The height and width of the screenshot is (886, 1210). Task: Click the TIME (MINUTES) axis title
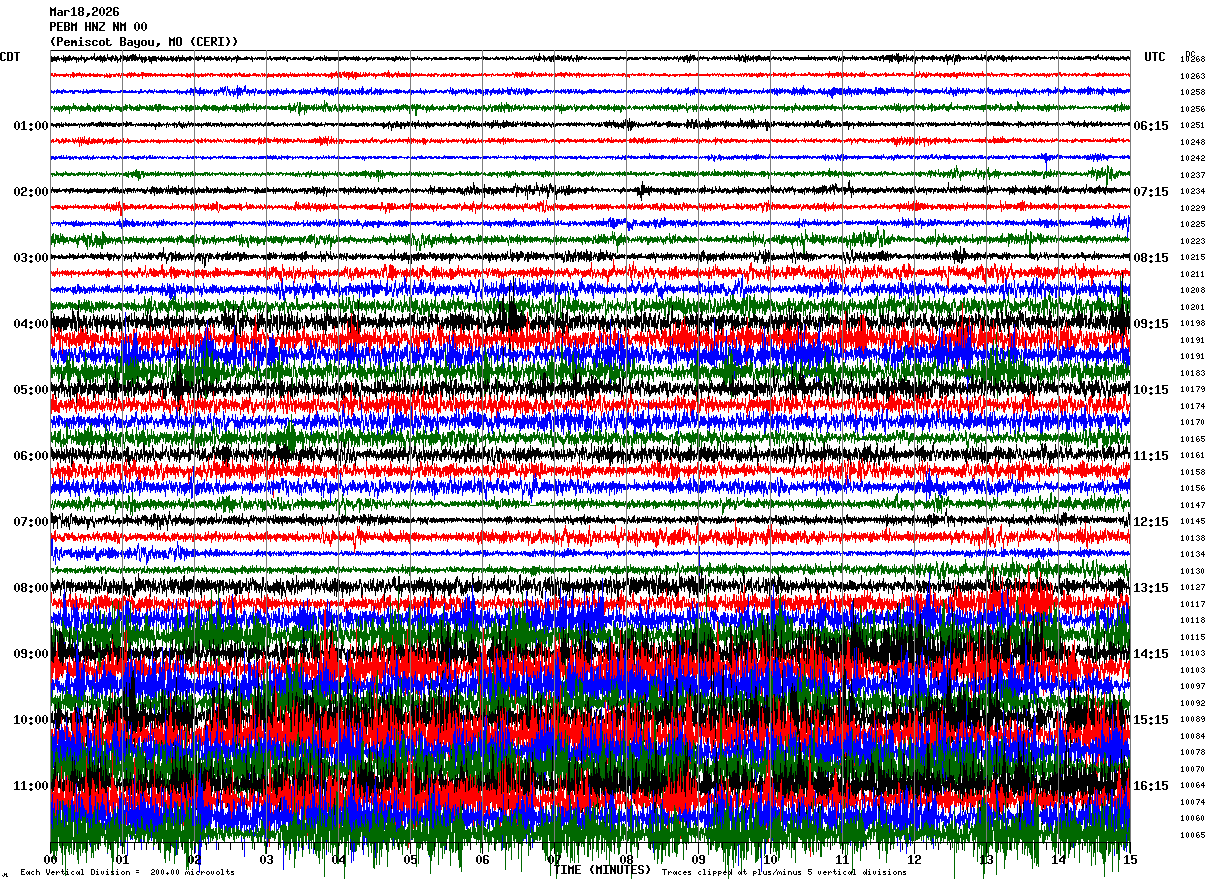(x=603, y=870)
